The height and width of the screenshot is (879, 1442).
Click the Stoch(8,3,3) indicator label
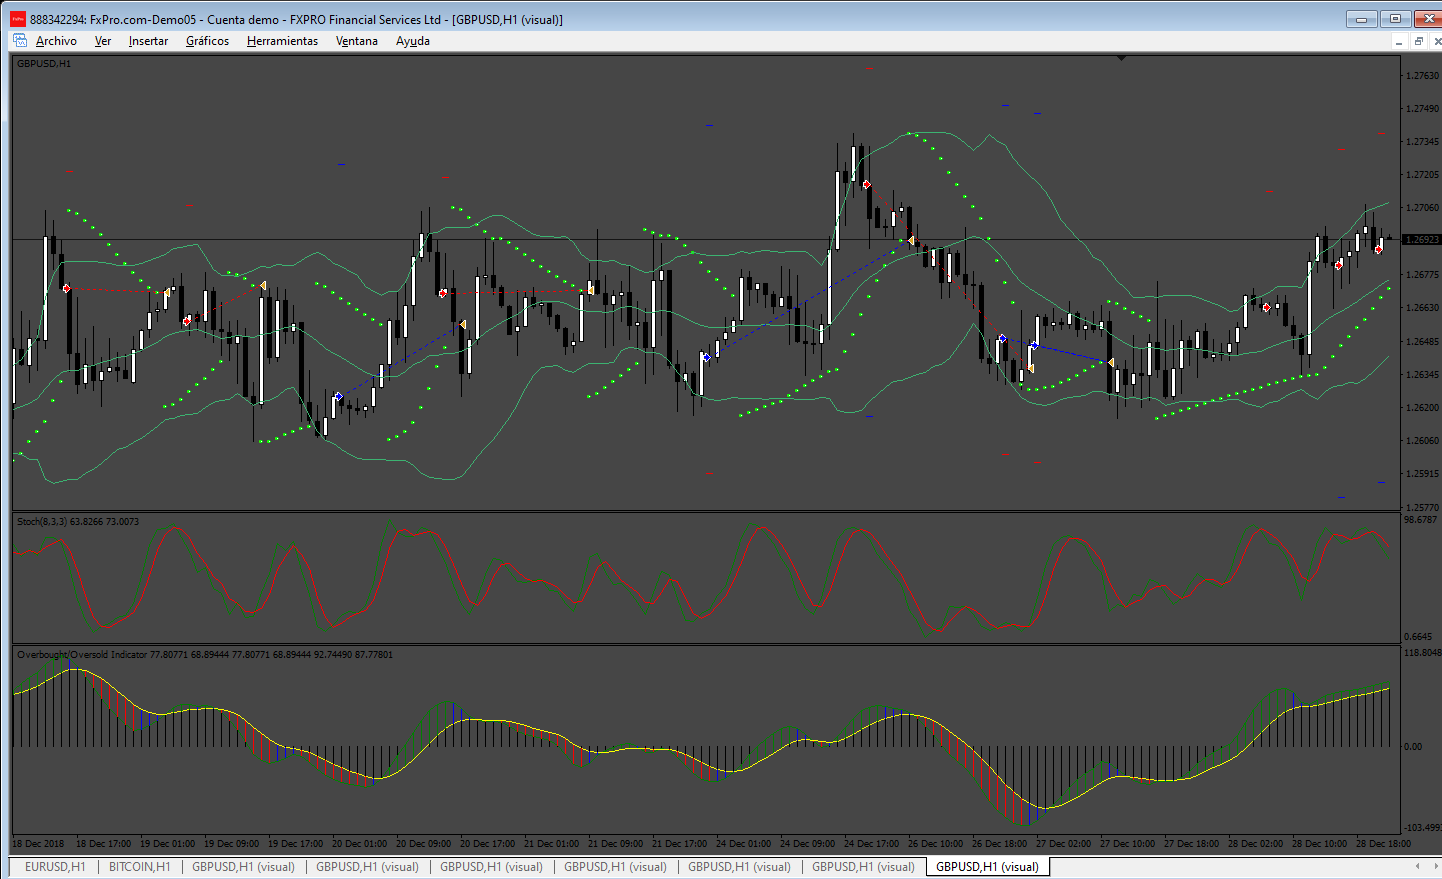[78, 521]
